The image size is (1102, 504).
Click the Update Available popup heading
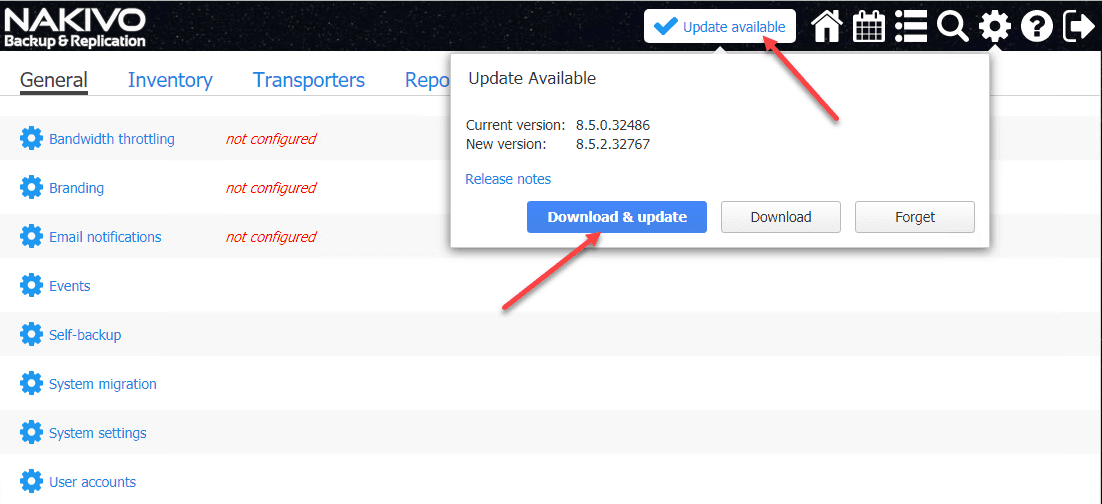click(x=532, y=79)
